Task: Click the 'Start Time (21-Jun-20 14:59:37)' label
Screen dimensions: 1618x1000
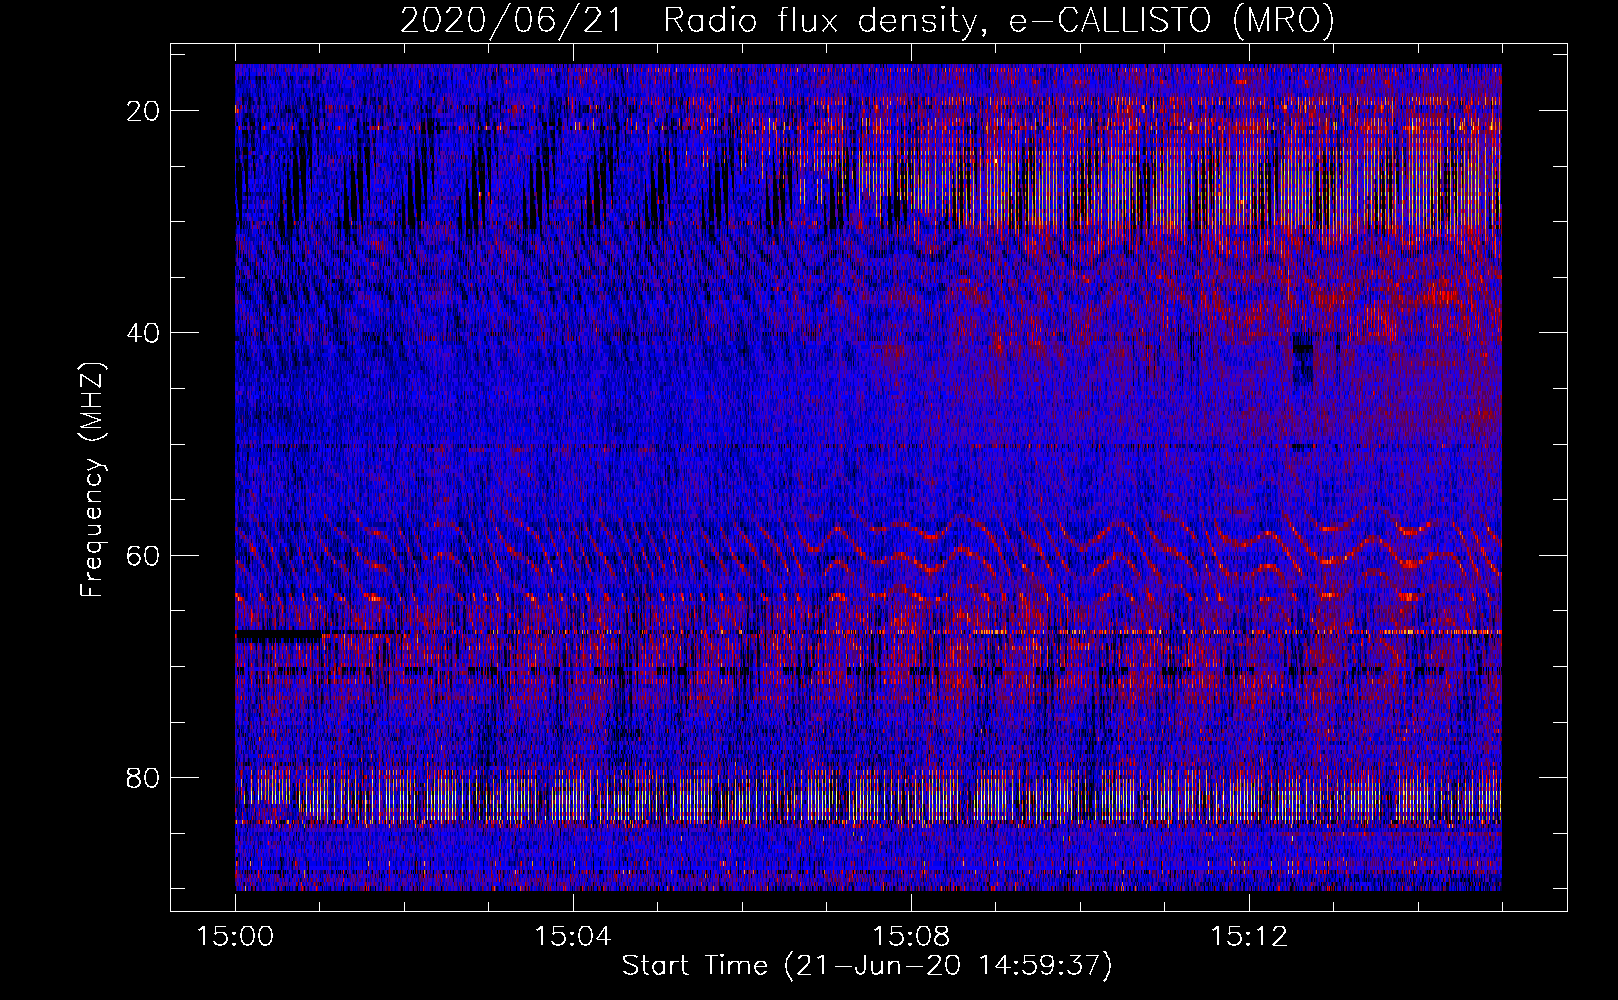Action: point(867,966)
